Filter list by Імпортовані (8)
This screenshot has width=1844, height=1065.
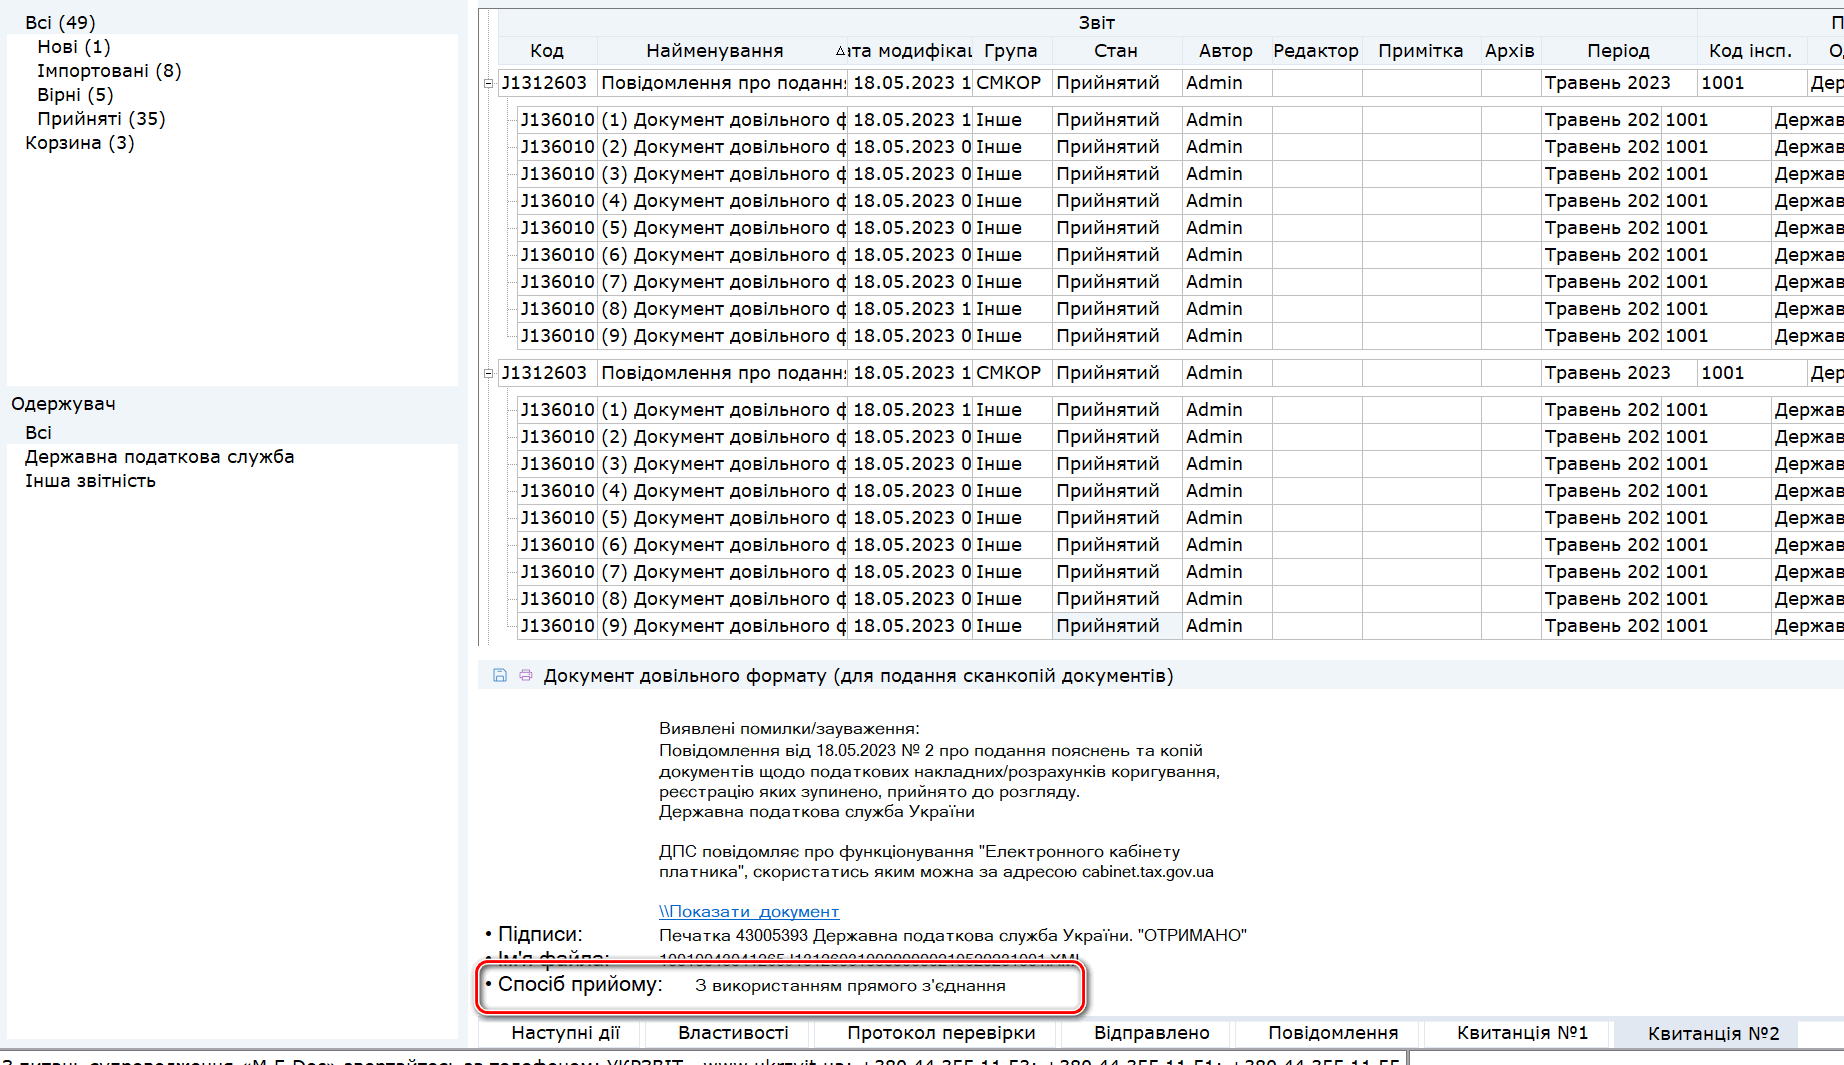[109, 71]
